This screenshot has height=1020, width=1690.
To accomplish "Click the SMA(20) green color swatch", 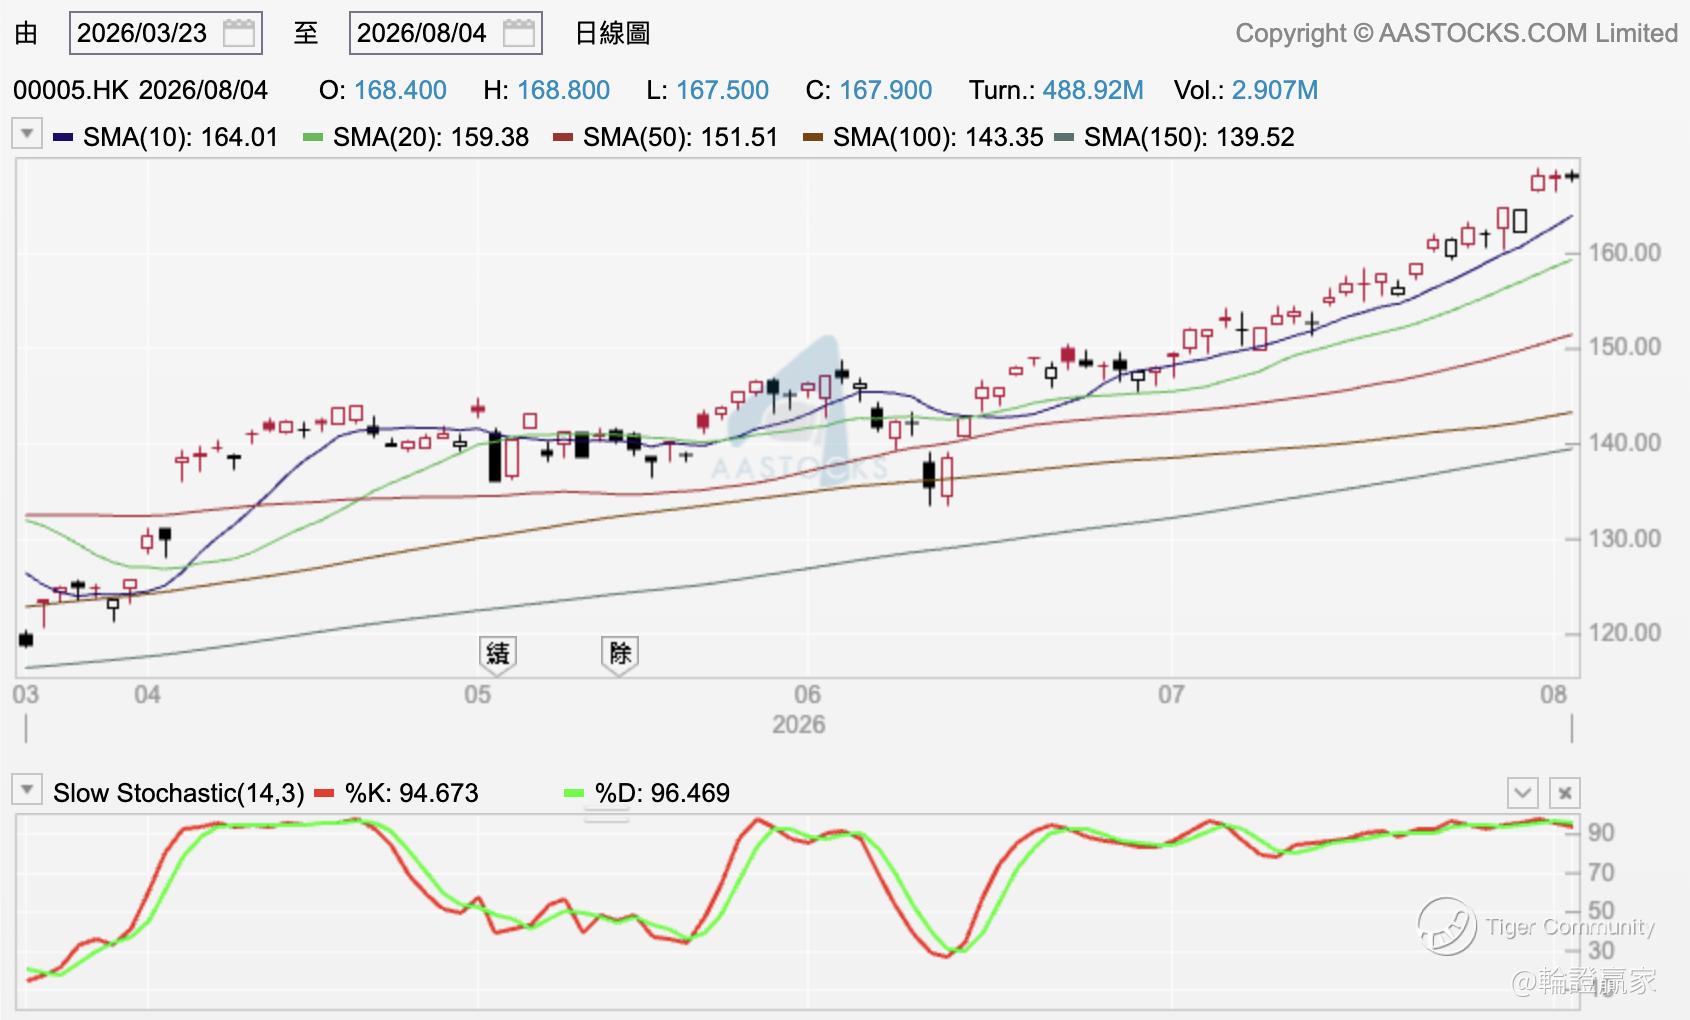I will click(x=313, y=138).
